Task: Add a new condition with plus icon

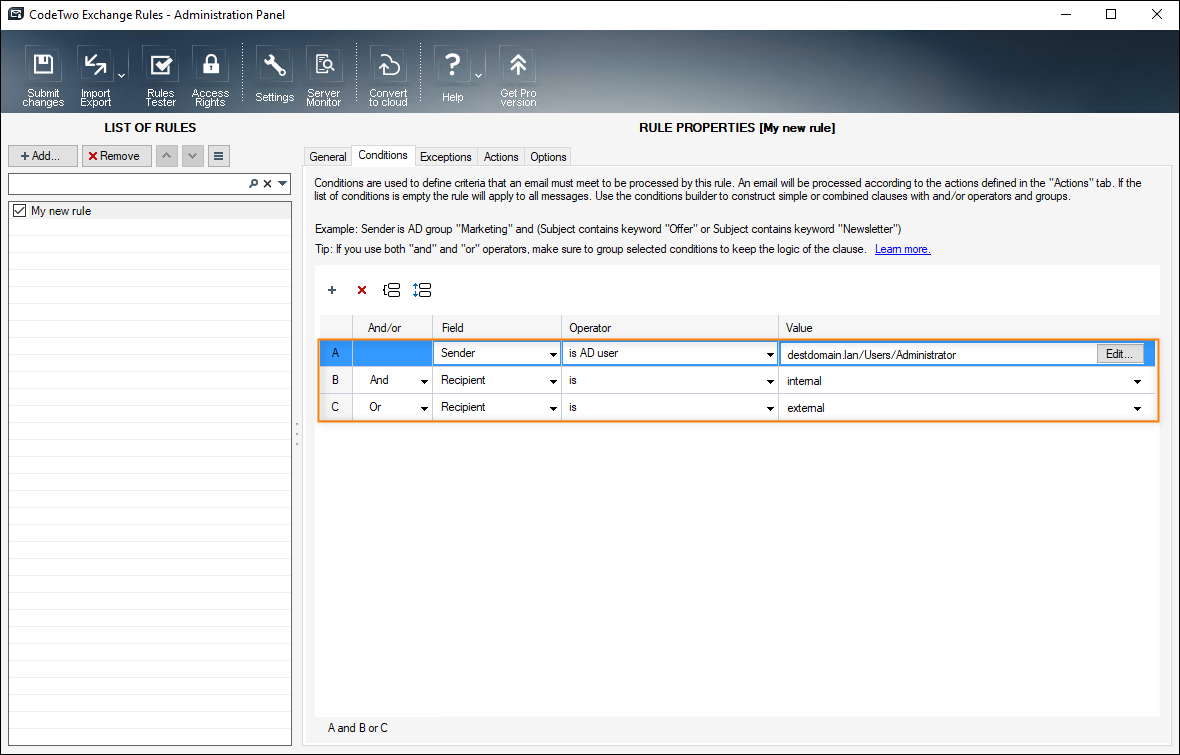Action: (x=332, y=290)
